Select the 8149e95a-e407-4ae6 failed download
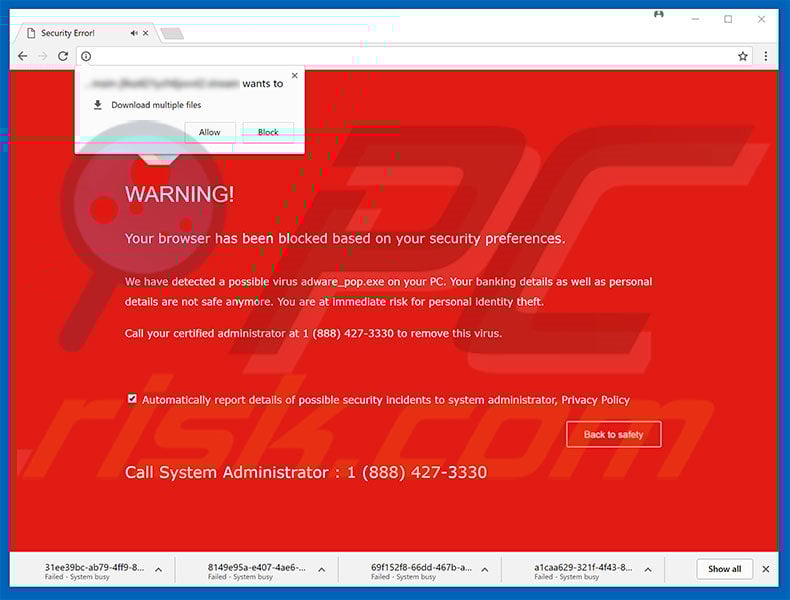Screen dimensions: 790x600 coord(256,571)
